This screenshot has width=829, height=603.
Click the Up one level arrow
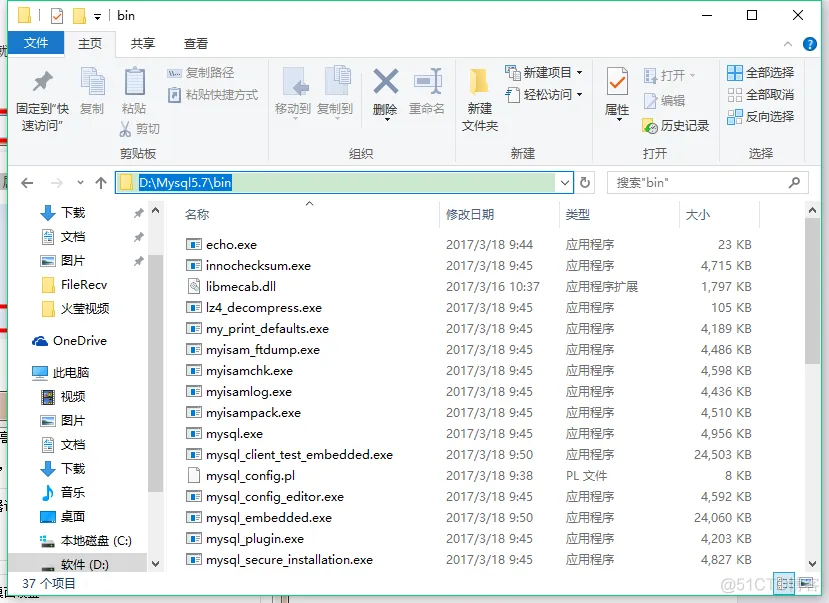click(101, 183)
